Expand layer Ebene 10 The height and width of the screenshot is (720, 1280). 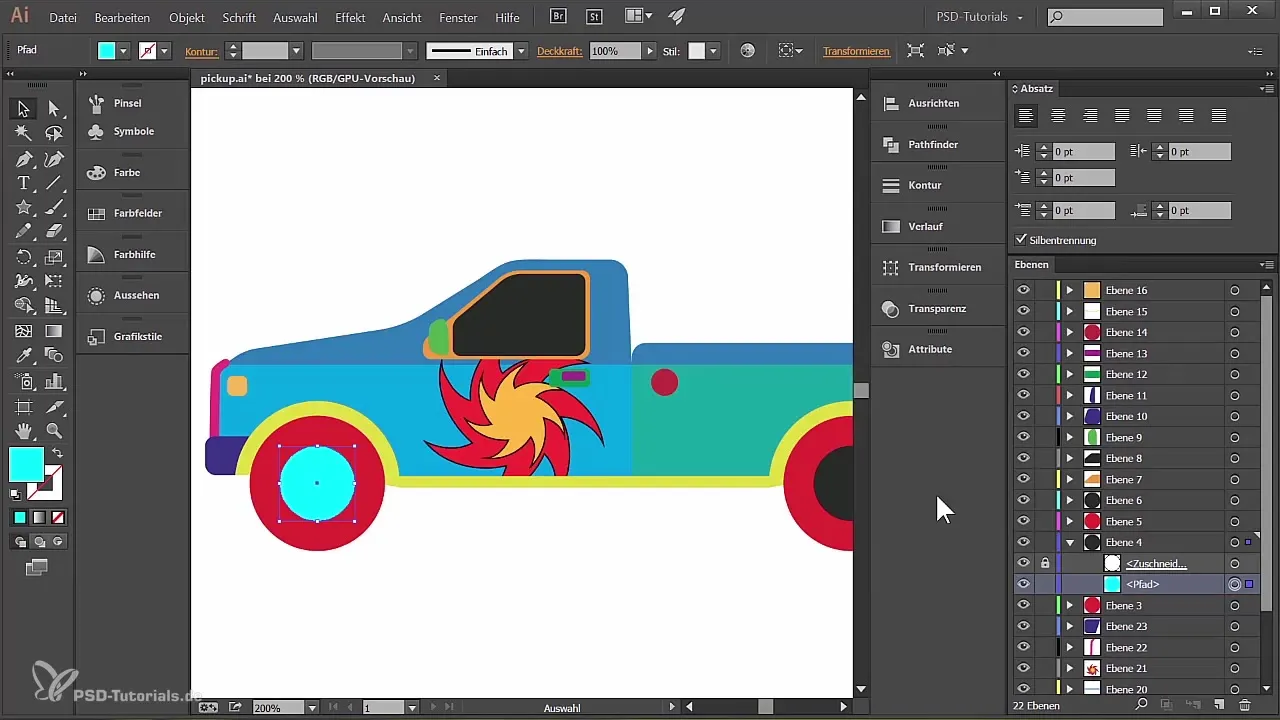1070,416
